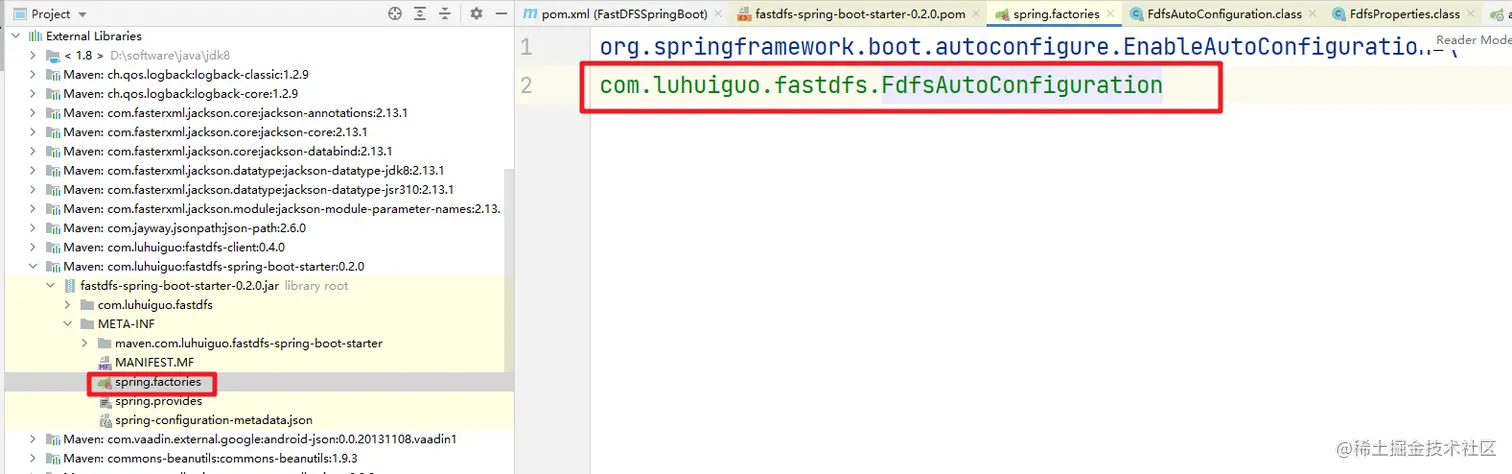The image size is (1512, 474).
Task: Expand Maven fastdfs-client:0.4.0 node
Action: [35, 247]
